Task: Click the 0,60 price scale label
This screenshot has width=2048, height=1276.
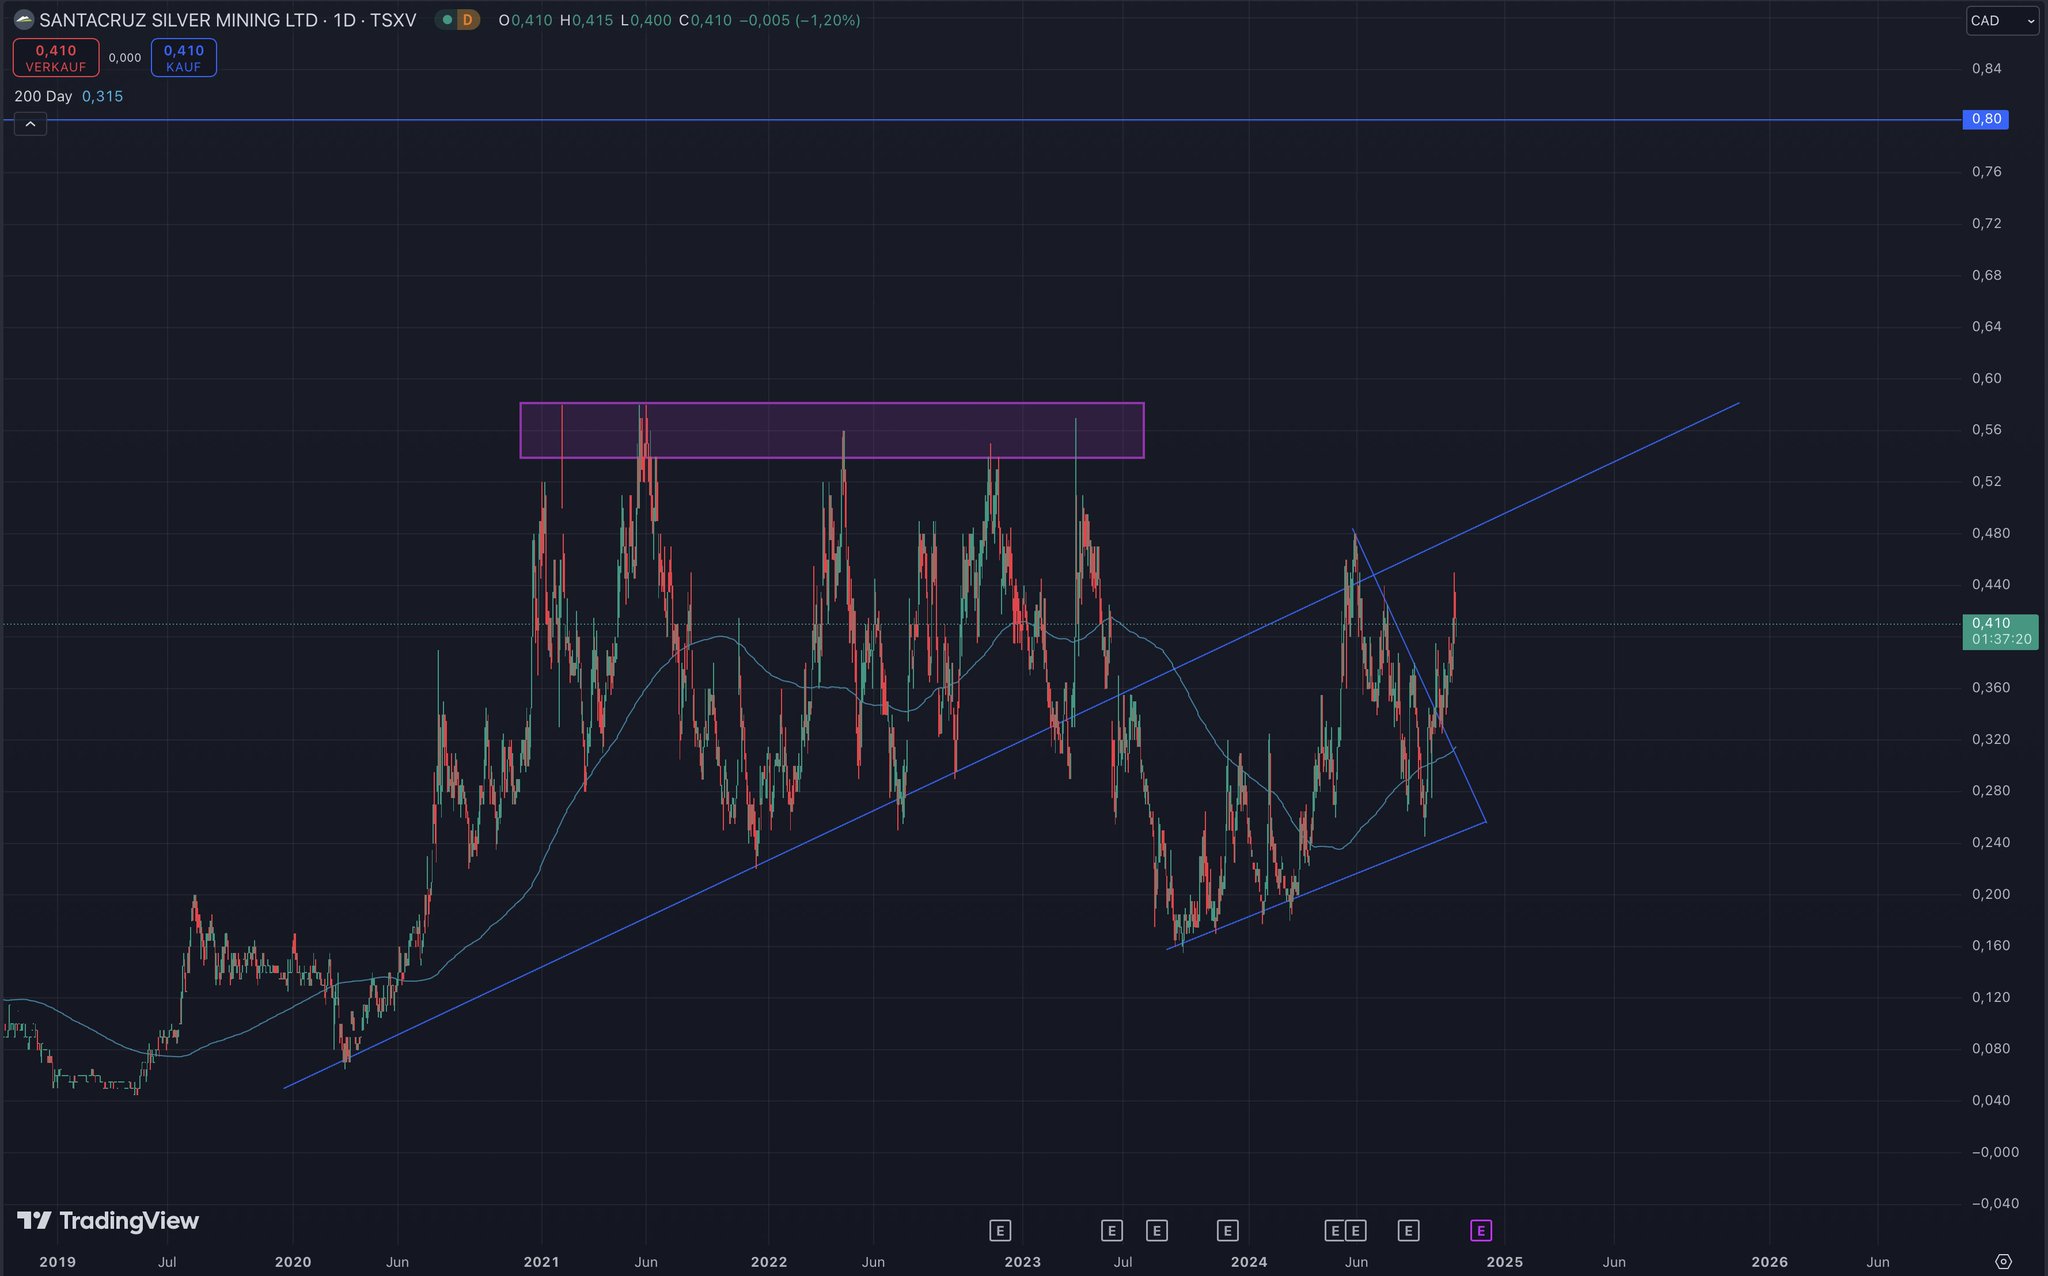Action: (x=1987, y=378)
